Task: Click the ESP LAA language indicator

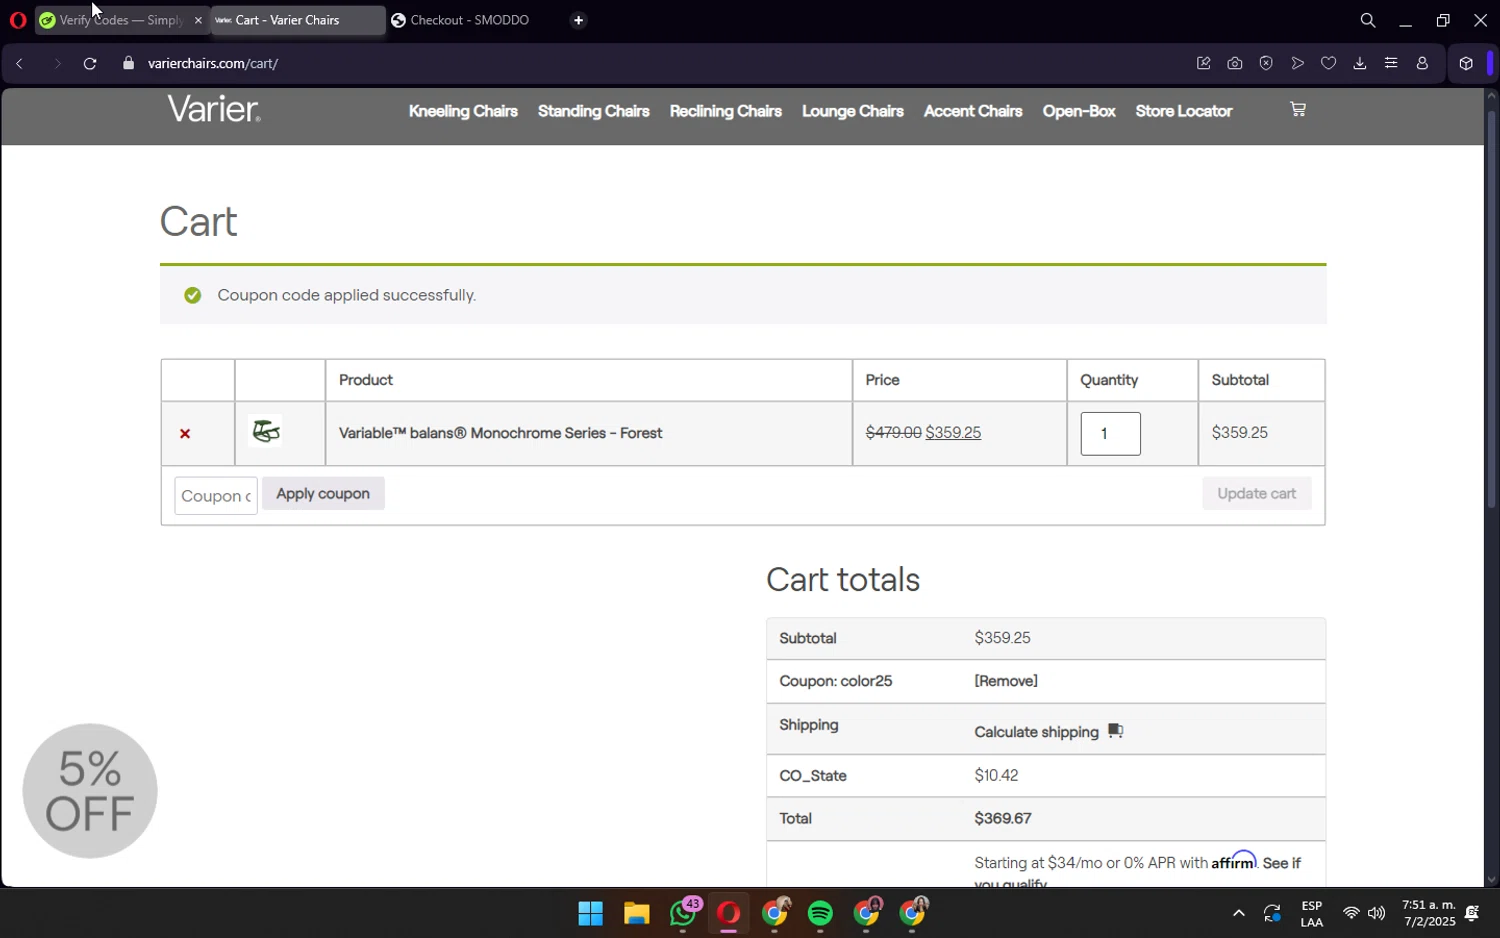Action: pyautogui.click(x=1311, y=914)
